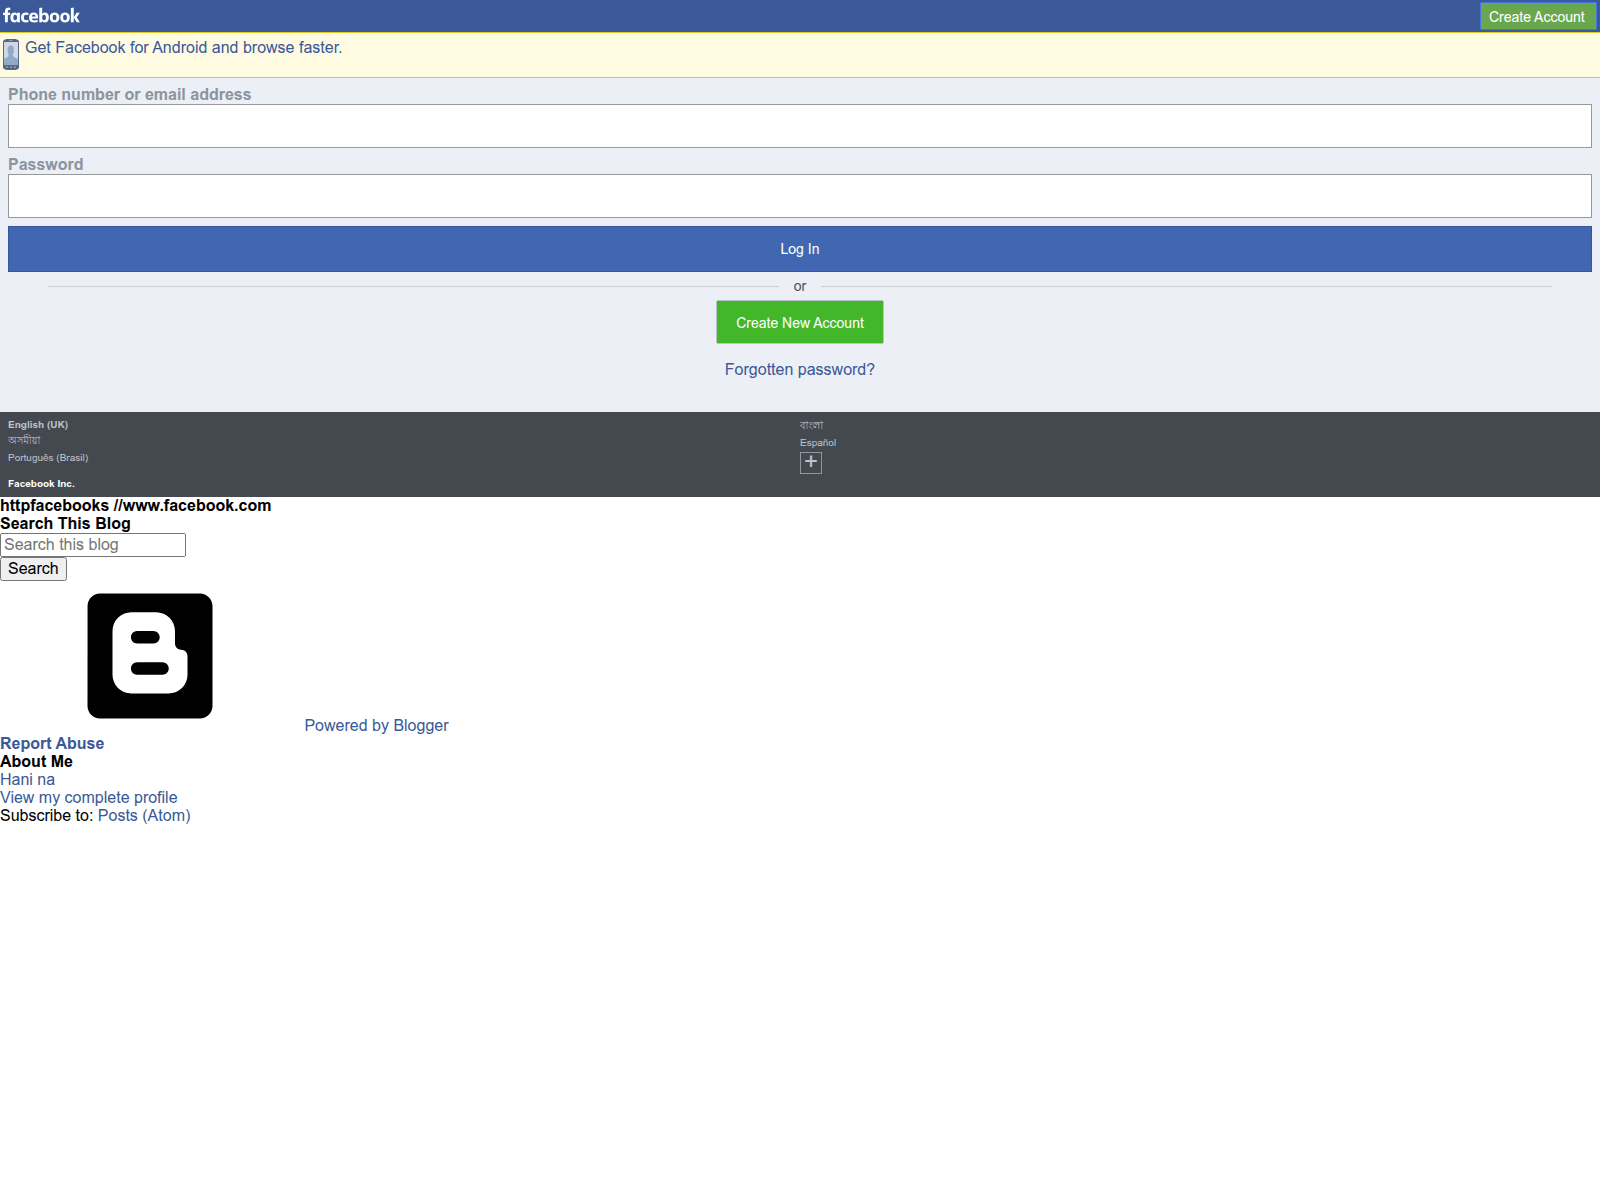Viewport: 1600px width, 1200px height.
Task: Click the blog Search button
Action: coord(33,569)
